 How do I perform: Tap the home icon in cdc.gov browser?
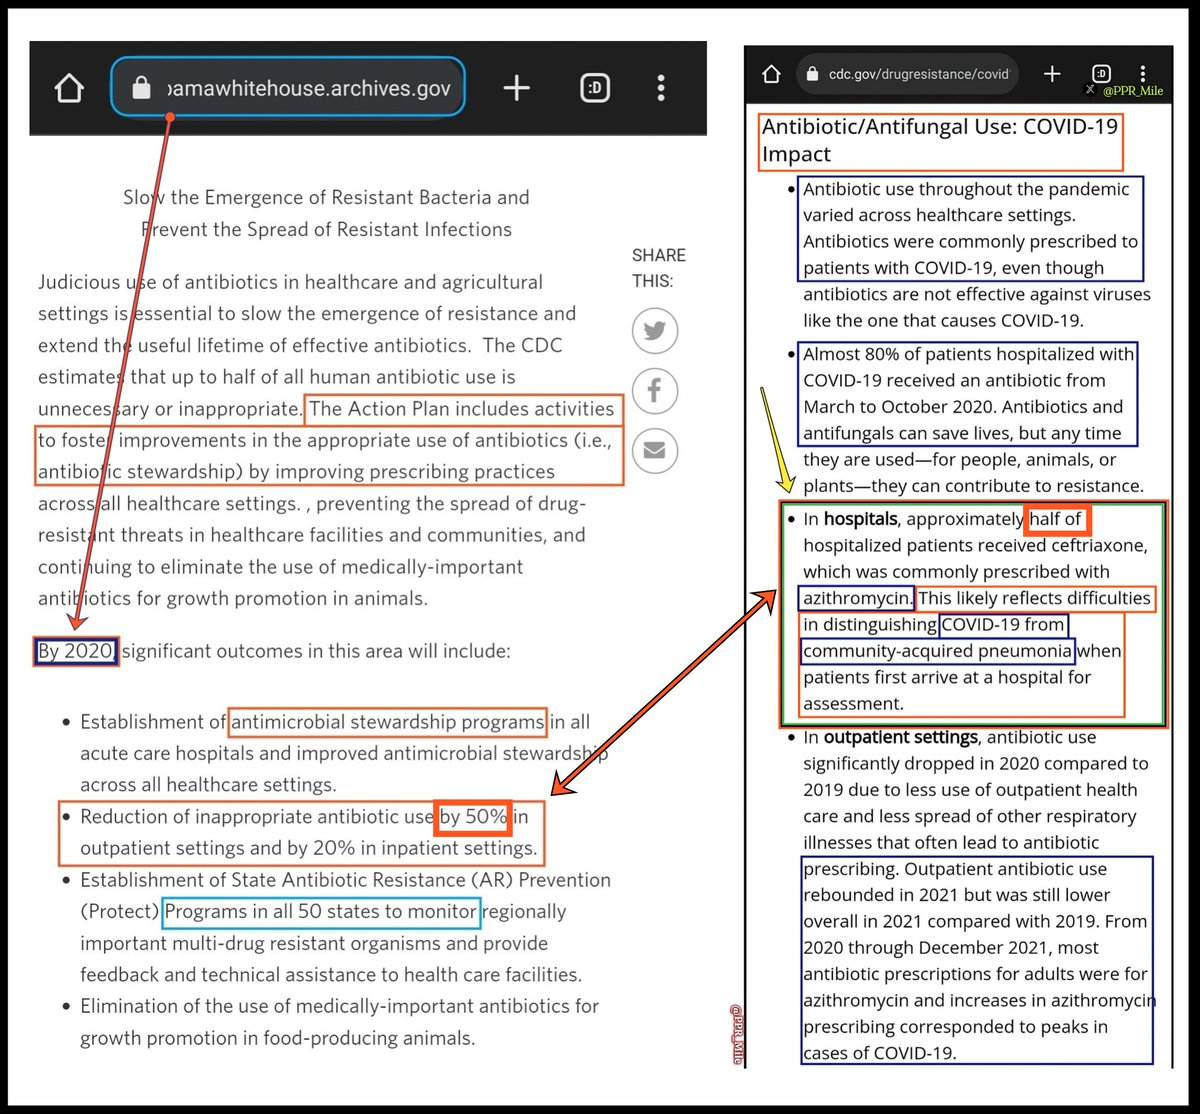(771, 74)
